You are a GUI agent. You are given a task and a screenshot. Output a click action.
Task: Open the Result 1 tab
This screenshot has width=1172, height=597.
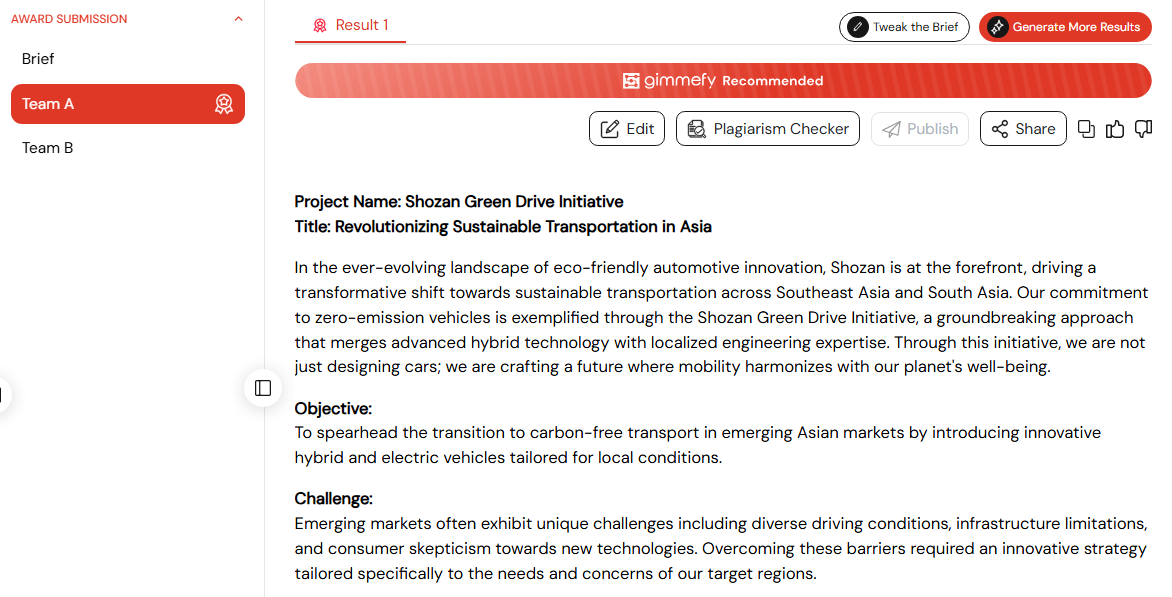pyautogui.click(x=351, y=25)
